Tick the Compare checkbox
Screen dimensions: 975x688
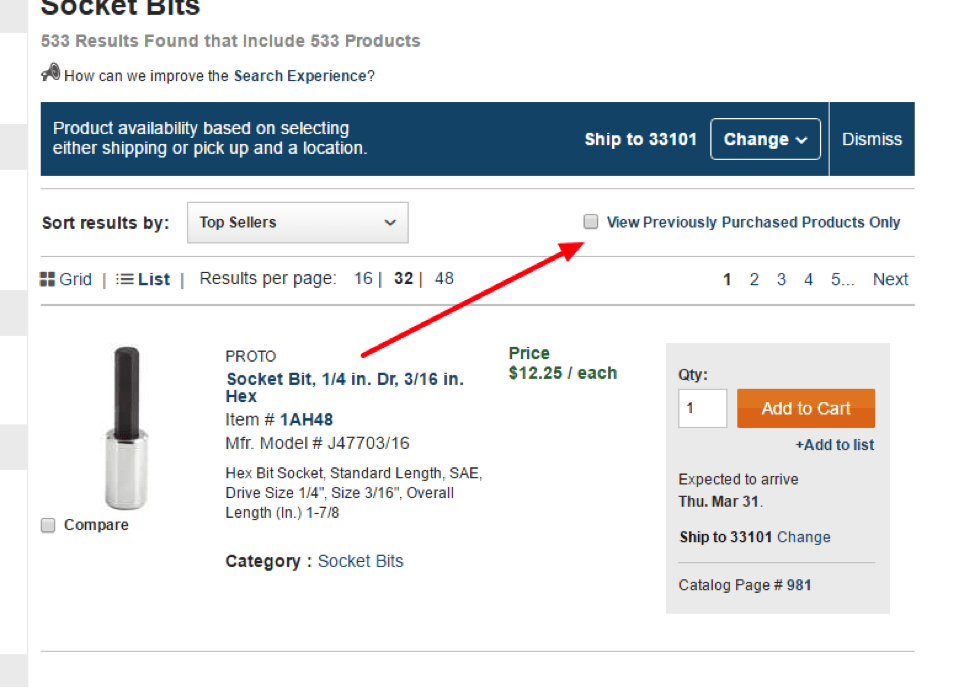[x=48, y=525]
